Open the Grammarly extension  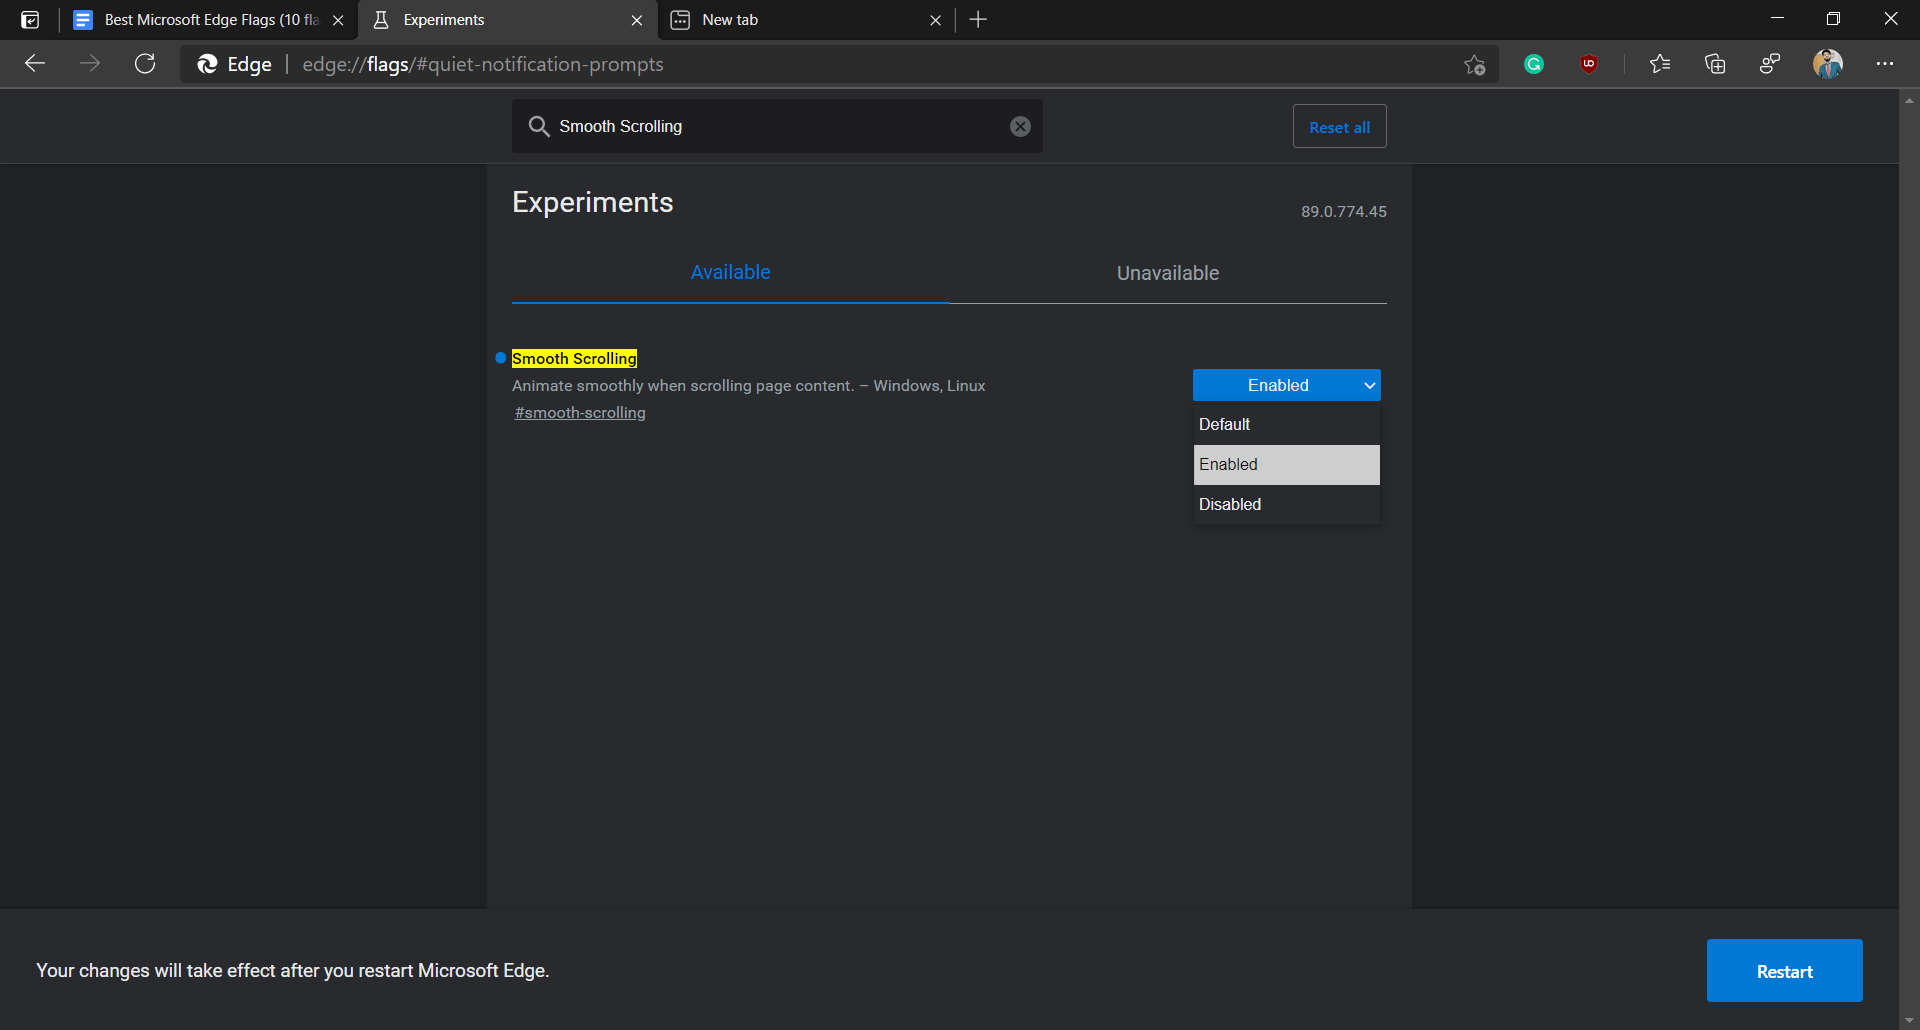(x=1535, y=63)
